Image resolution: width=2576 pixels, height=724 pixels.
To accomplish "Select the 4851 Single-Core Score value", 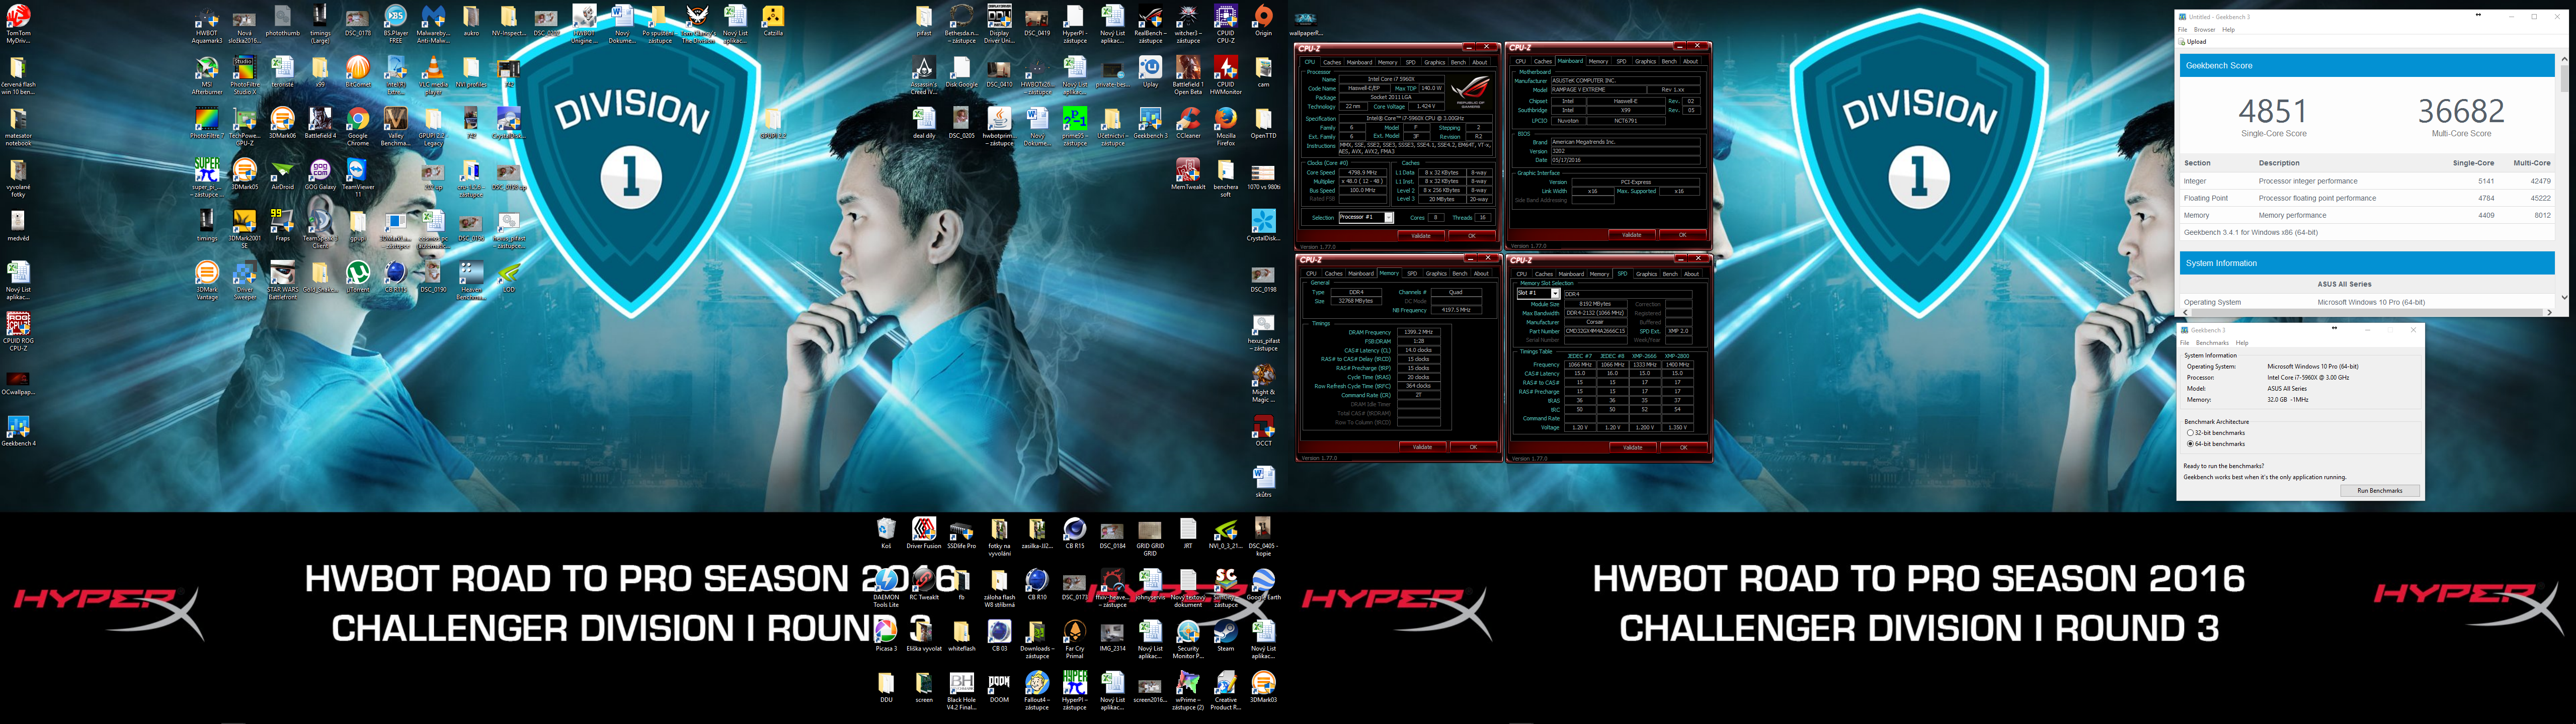I will click(x=2273, y=111).
